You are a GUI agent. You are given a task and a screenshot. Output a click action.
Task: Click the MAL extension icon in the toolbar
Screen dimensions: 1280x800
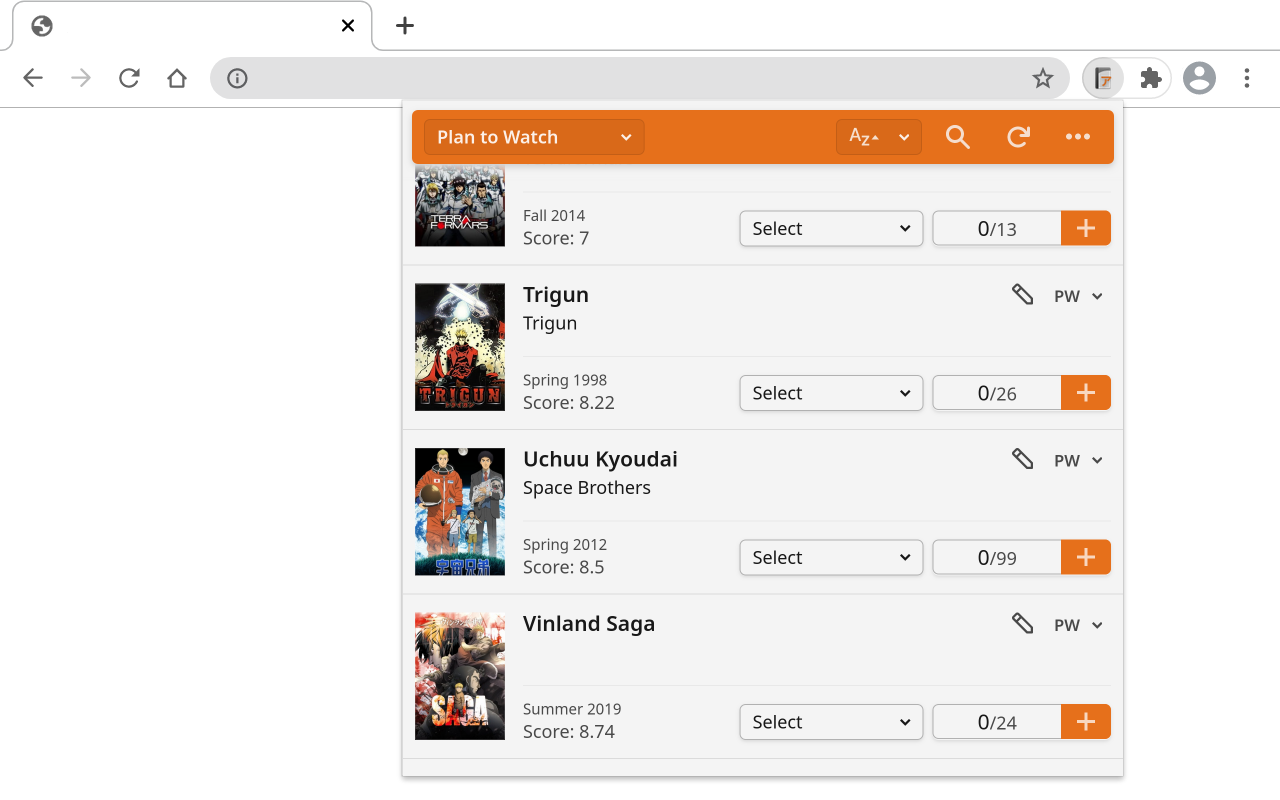1102,77
